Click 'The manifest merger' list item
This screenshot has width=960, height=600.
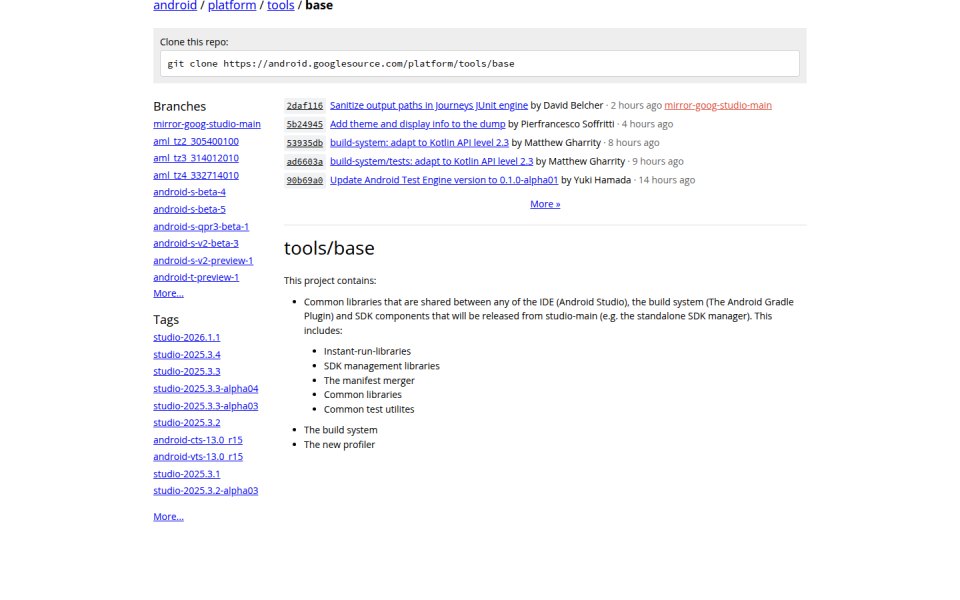(x=369, y=380)
